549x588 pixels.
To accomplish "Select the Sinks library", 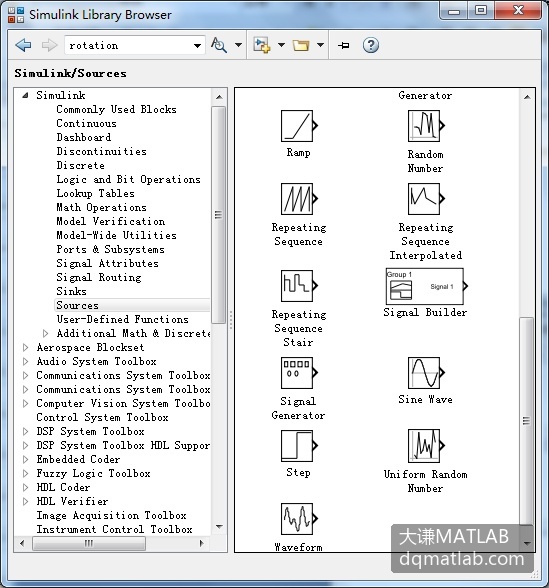I will [71, 291].
